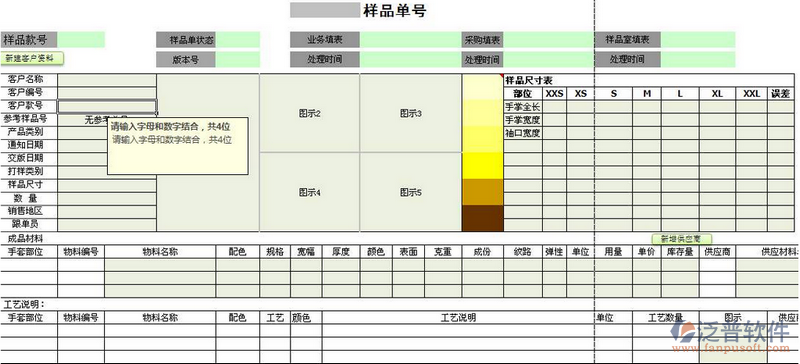Pick the palest cream color swatch
The height and width of the screenshot is (364, 800).
pyautogui.click(x=483, y=87)
